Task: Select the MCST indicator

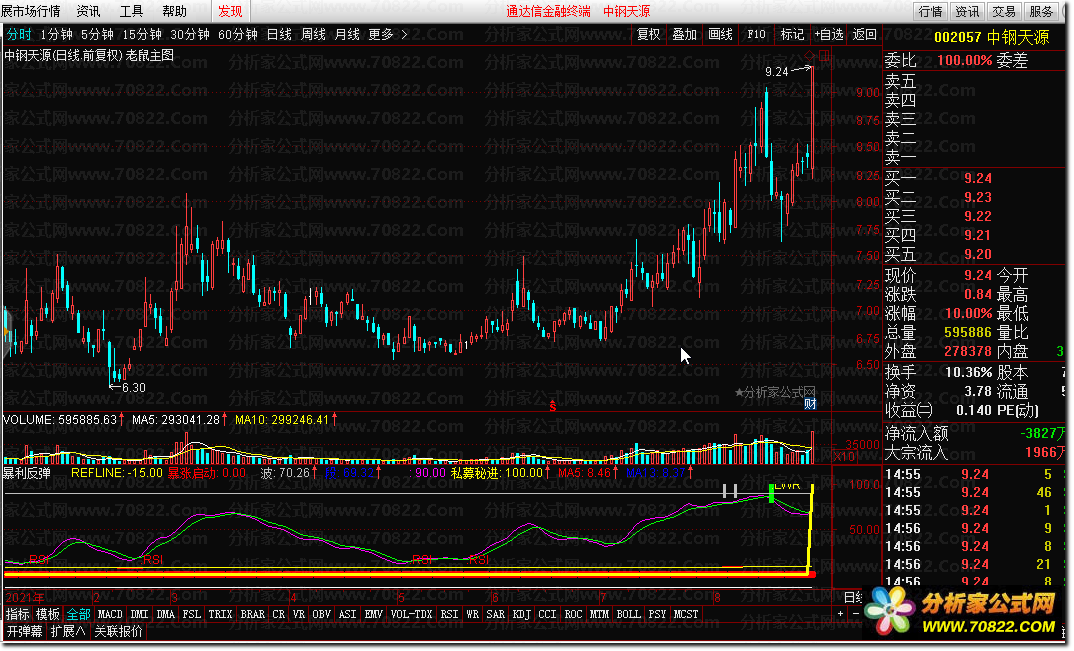Action: pos(686,615)
